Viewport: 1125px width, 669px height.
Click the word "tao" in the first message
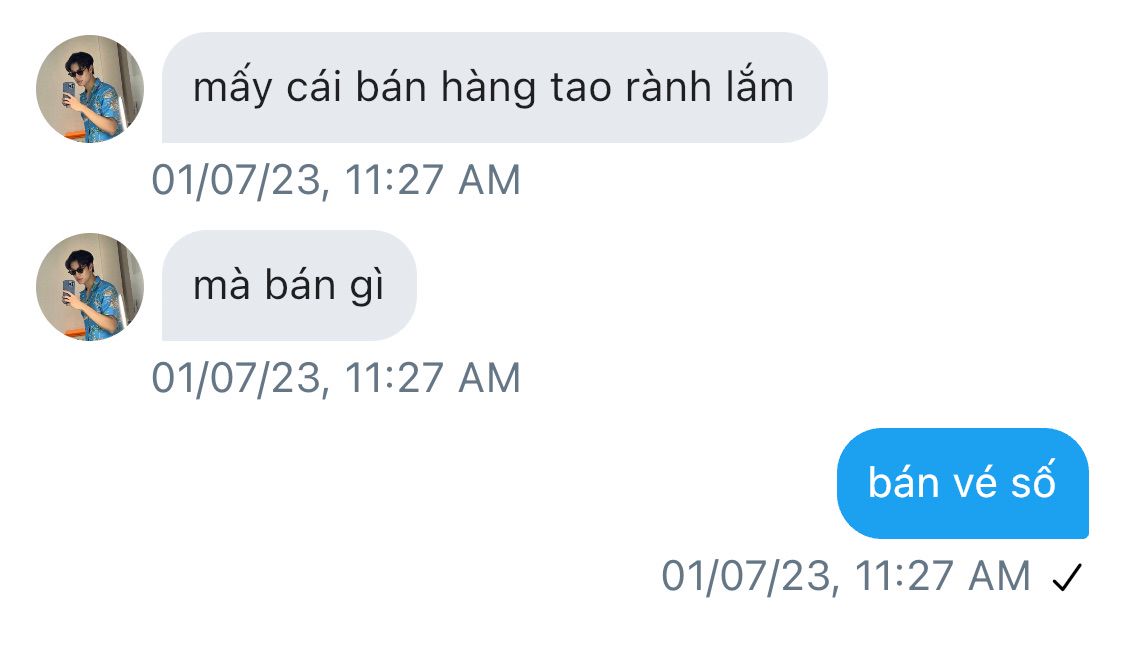[x=581, y=88]
